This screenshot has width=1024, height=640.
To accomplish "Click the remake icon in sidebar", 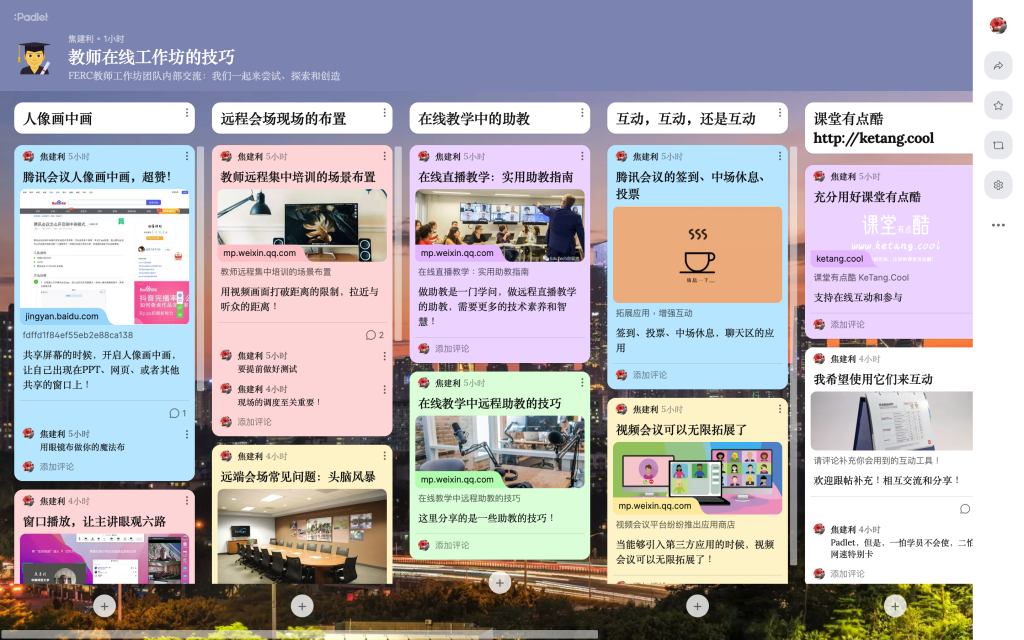I will click(998, 146).
